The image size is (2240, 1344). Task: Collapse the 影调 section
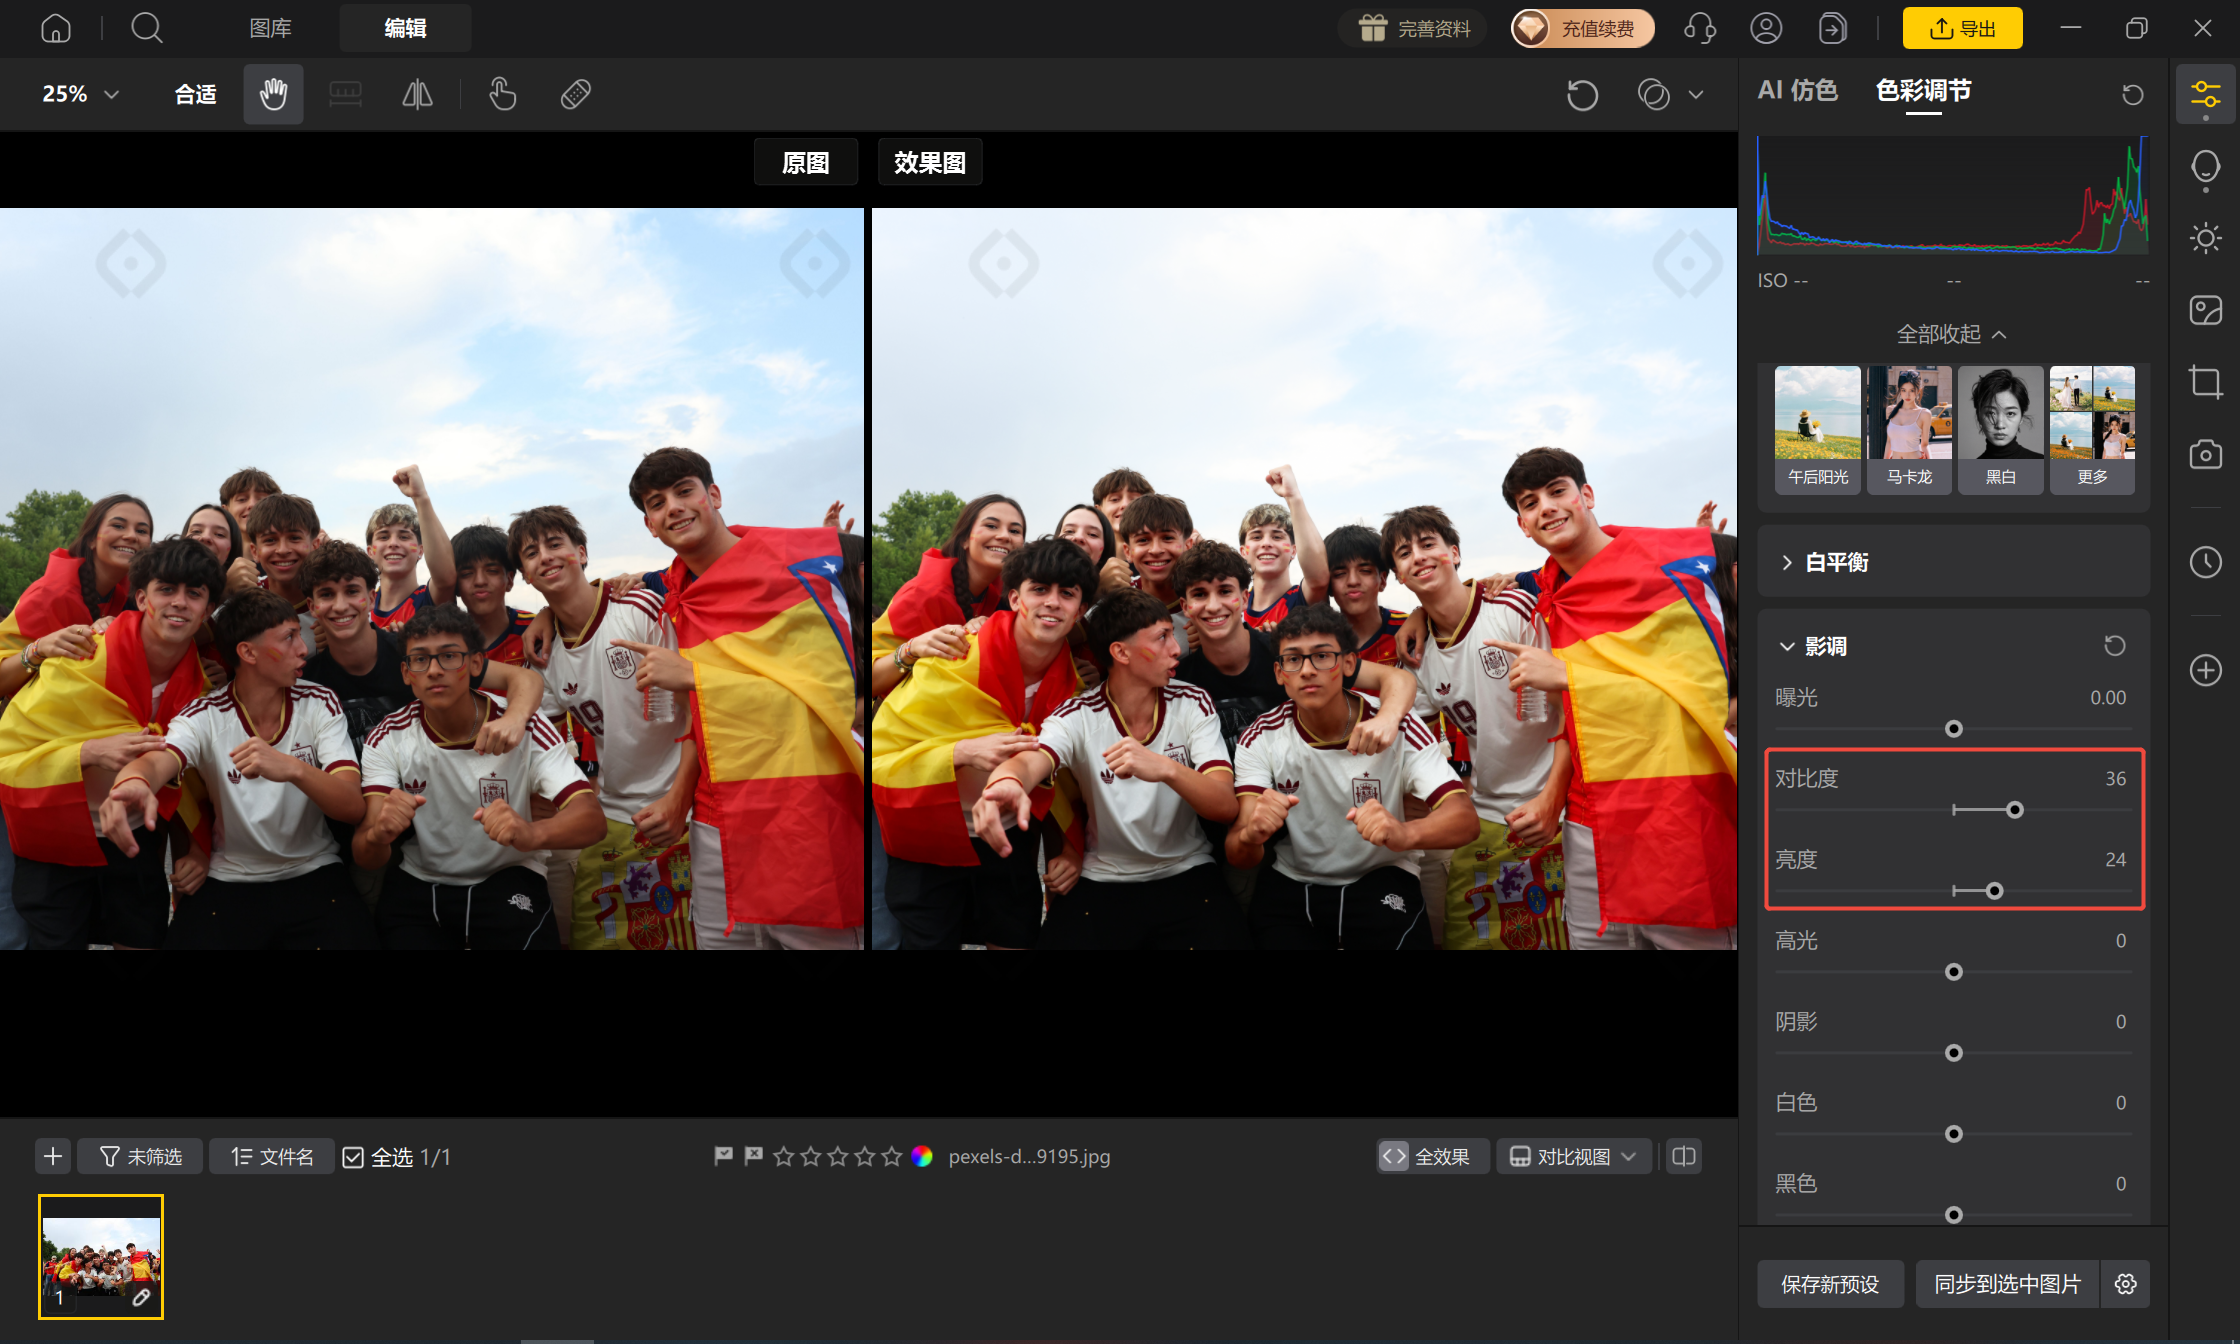click(1788, 647)
